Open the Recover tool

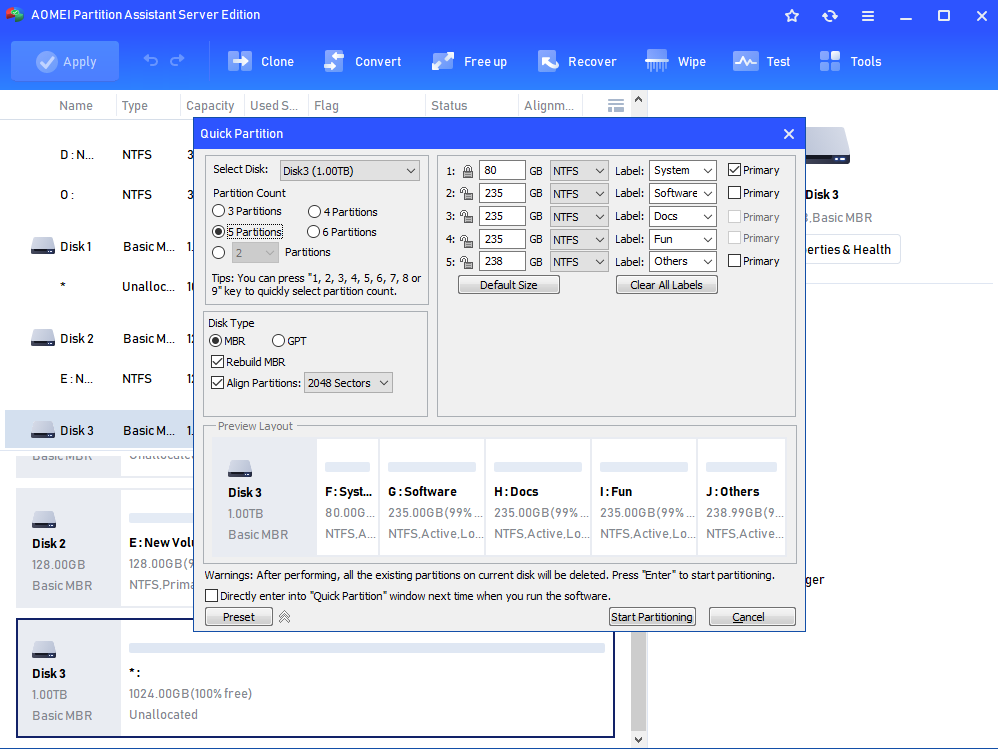coord(577,61)
